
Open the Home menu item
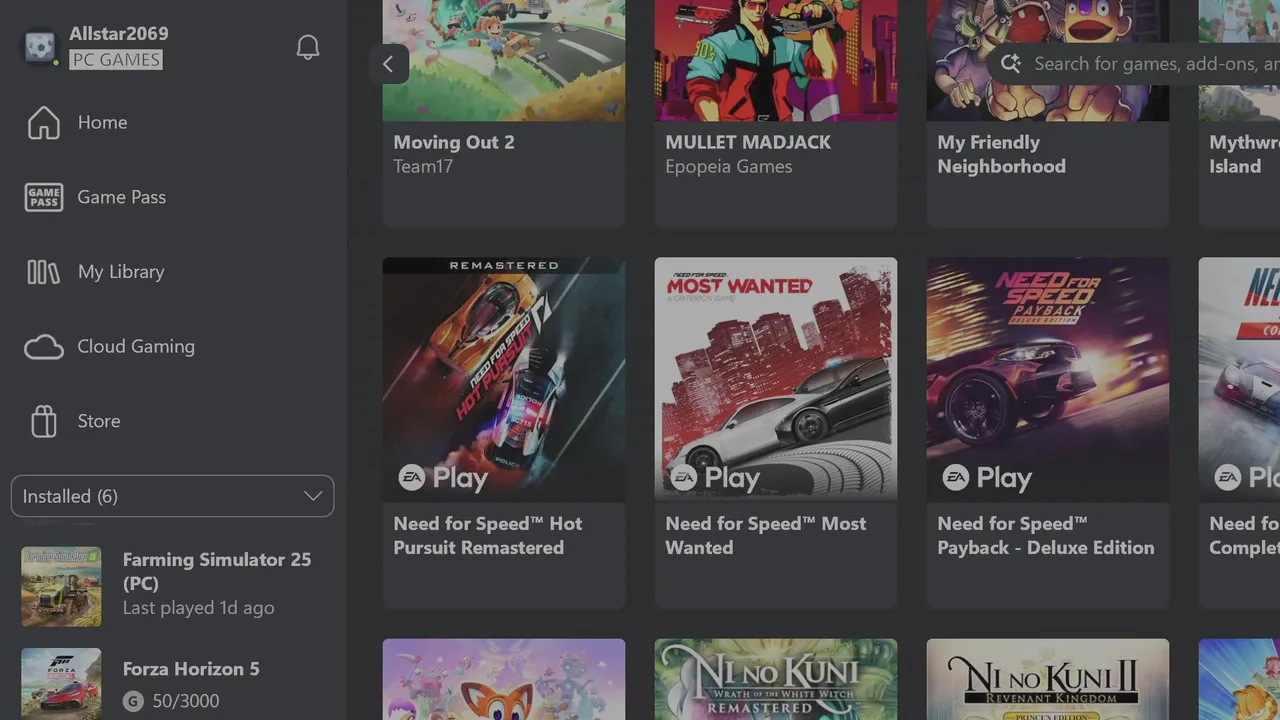click(172, 122)
